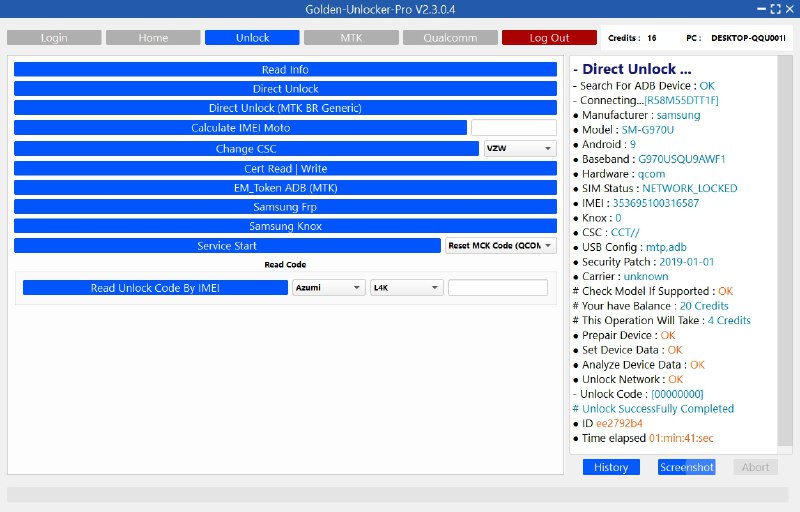
Task: Expand the VZW CSC dropdown
Action: click(519, 148)
